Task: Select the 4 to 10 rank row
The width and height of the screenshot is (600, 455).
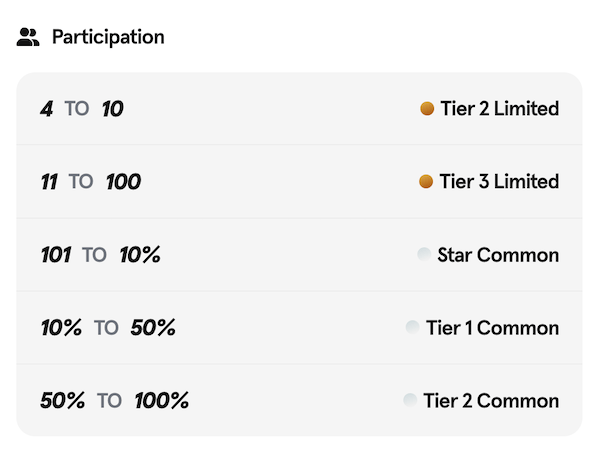Action: tap(299, 108)
